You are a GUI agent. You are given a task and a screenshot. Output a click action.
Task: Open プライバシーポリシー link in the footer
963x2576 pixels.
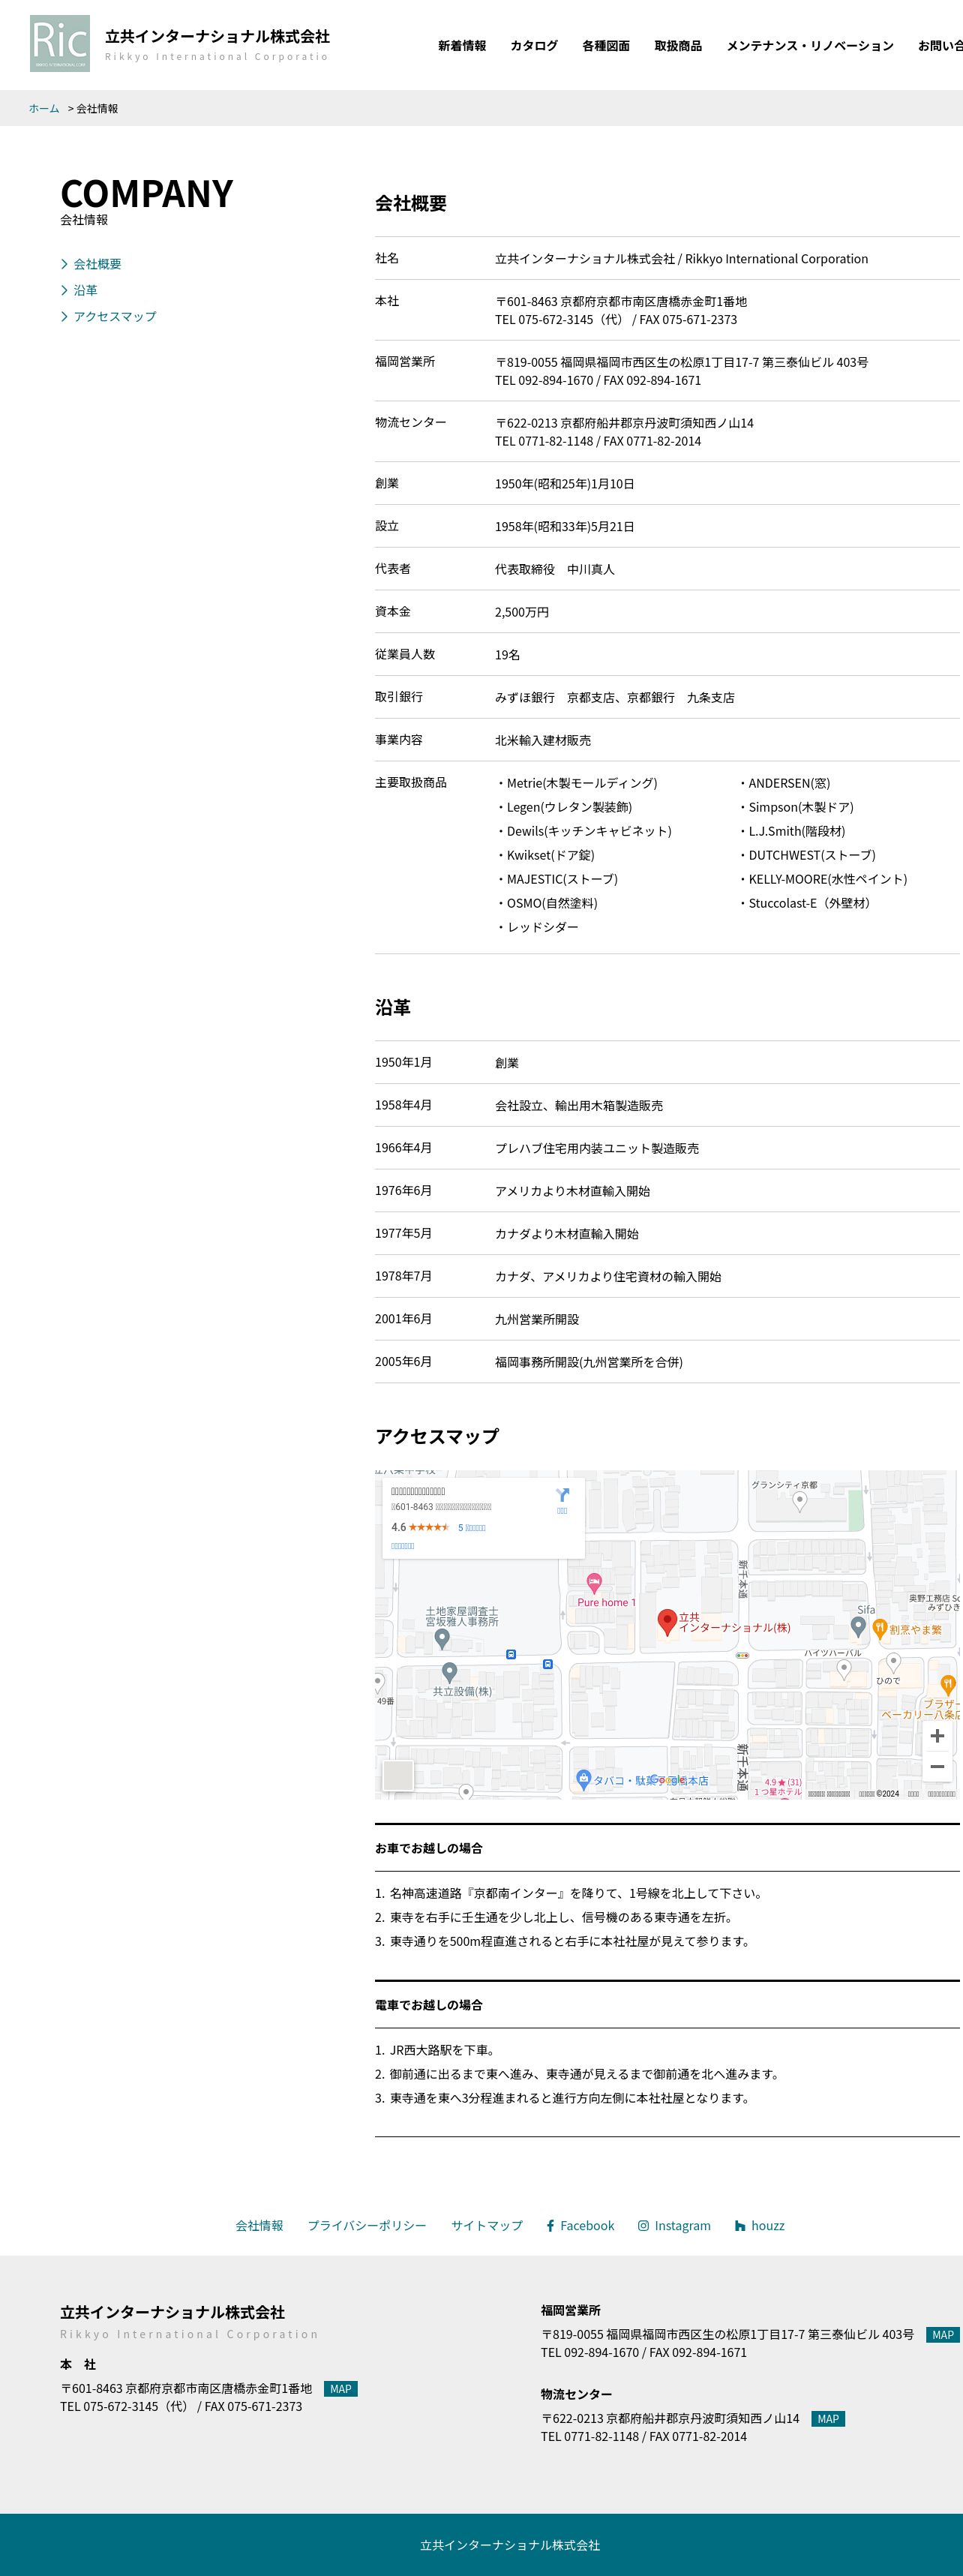367,2225
